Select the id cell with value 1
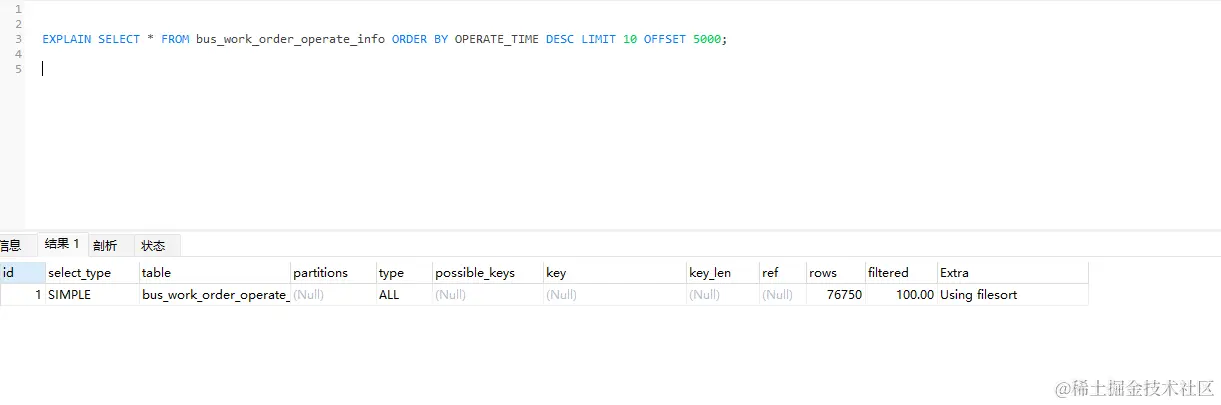 coord(22,295)
